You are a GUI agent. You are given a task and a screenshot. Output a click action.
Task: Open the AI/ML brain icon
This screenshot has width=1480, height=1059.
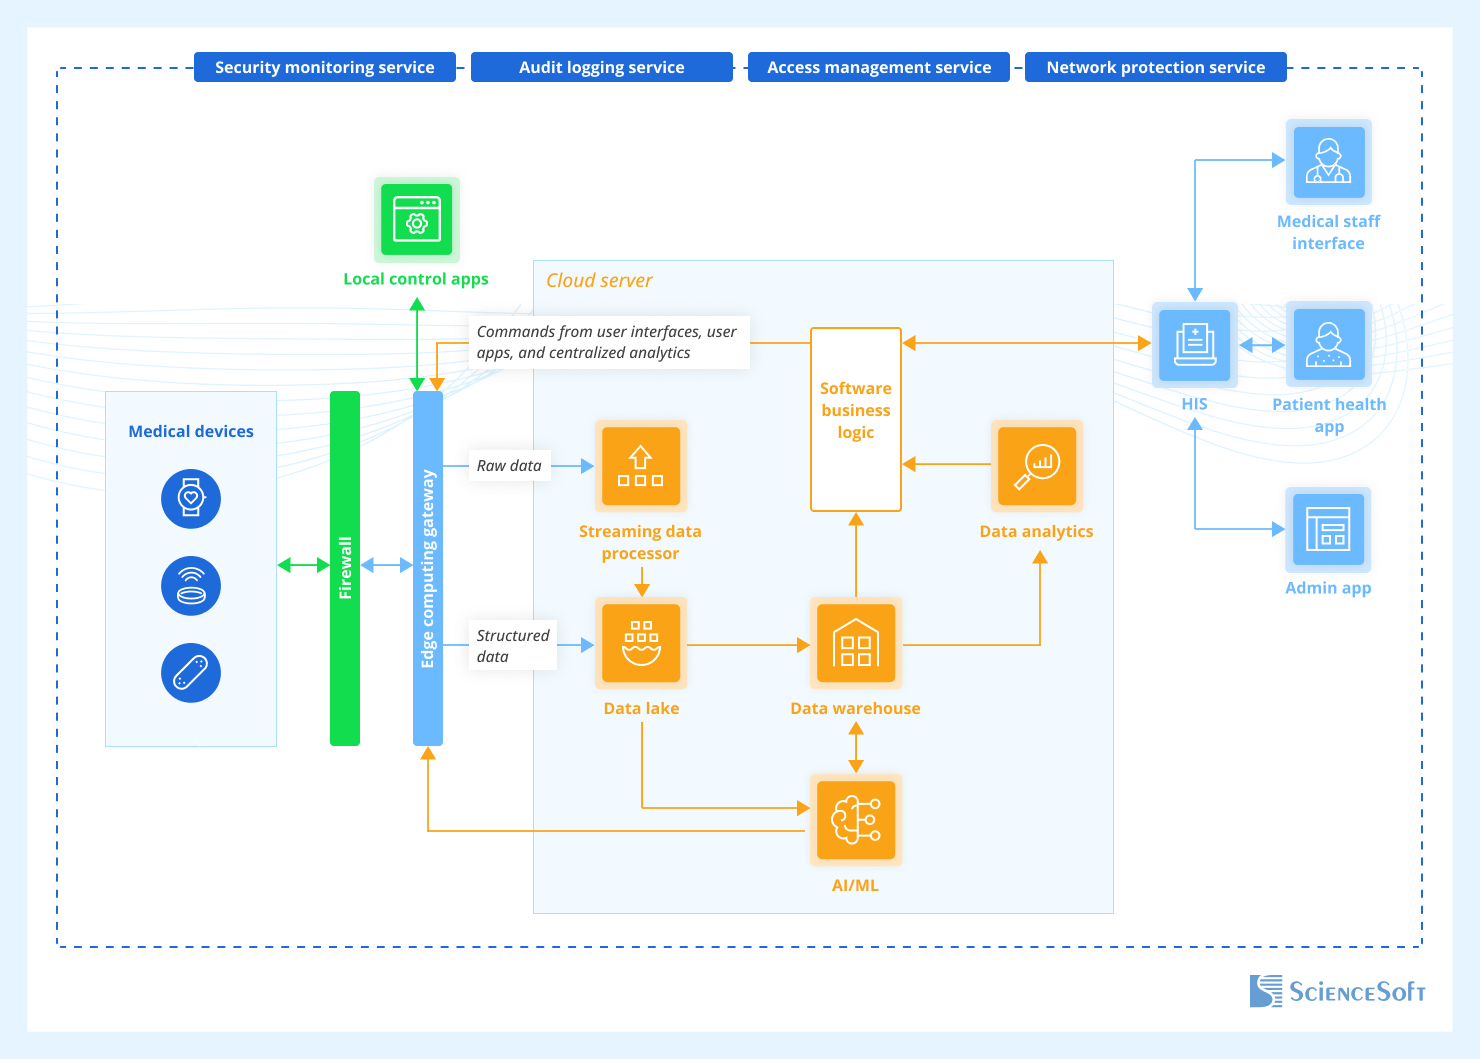[855, 820]
